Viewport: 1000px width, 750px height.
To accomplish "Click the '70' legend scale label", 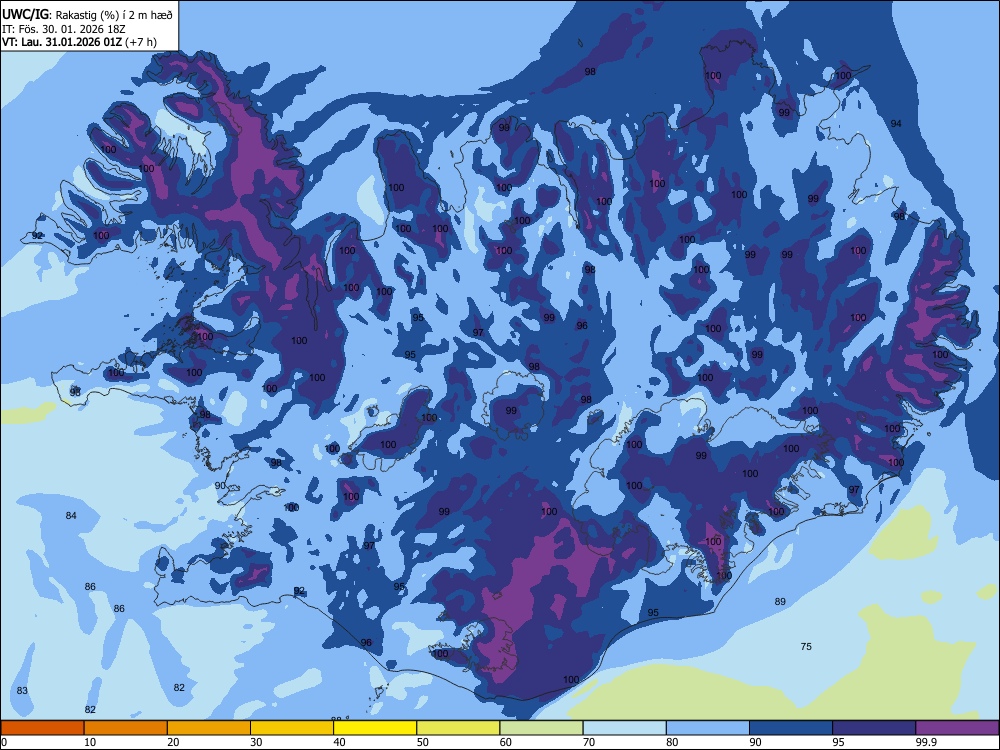I will [x=589, y=742].
